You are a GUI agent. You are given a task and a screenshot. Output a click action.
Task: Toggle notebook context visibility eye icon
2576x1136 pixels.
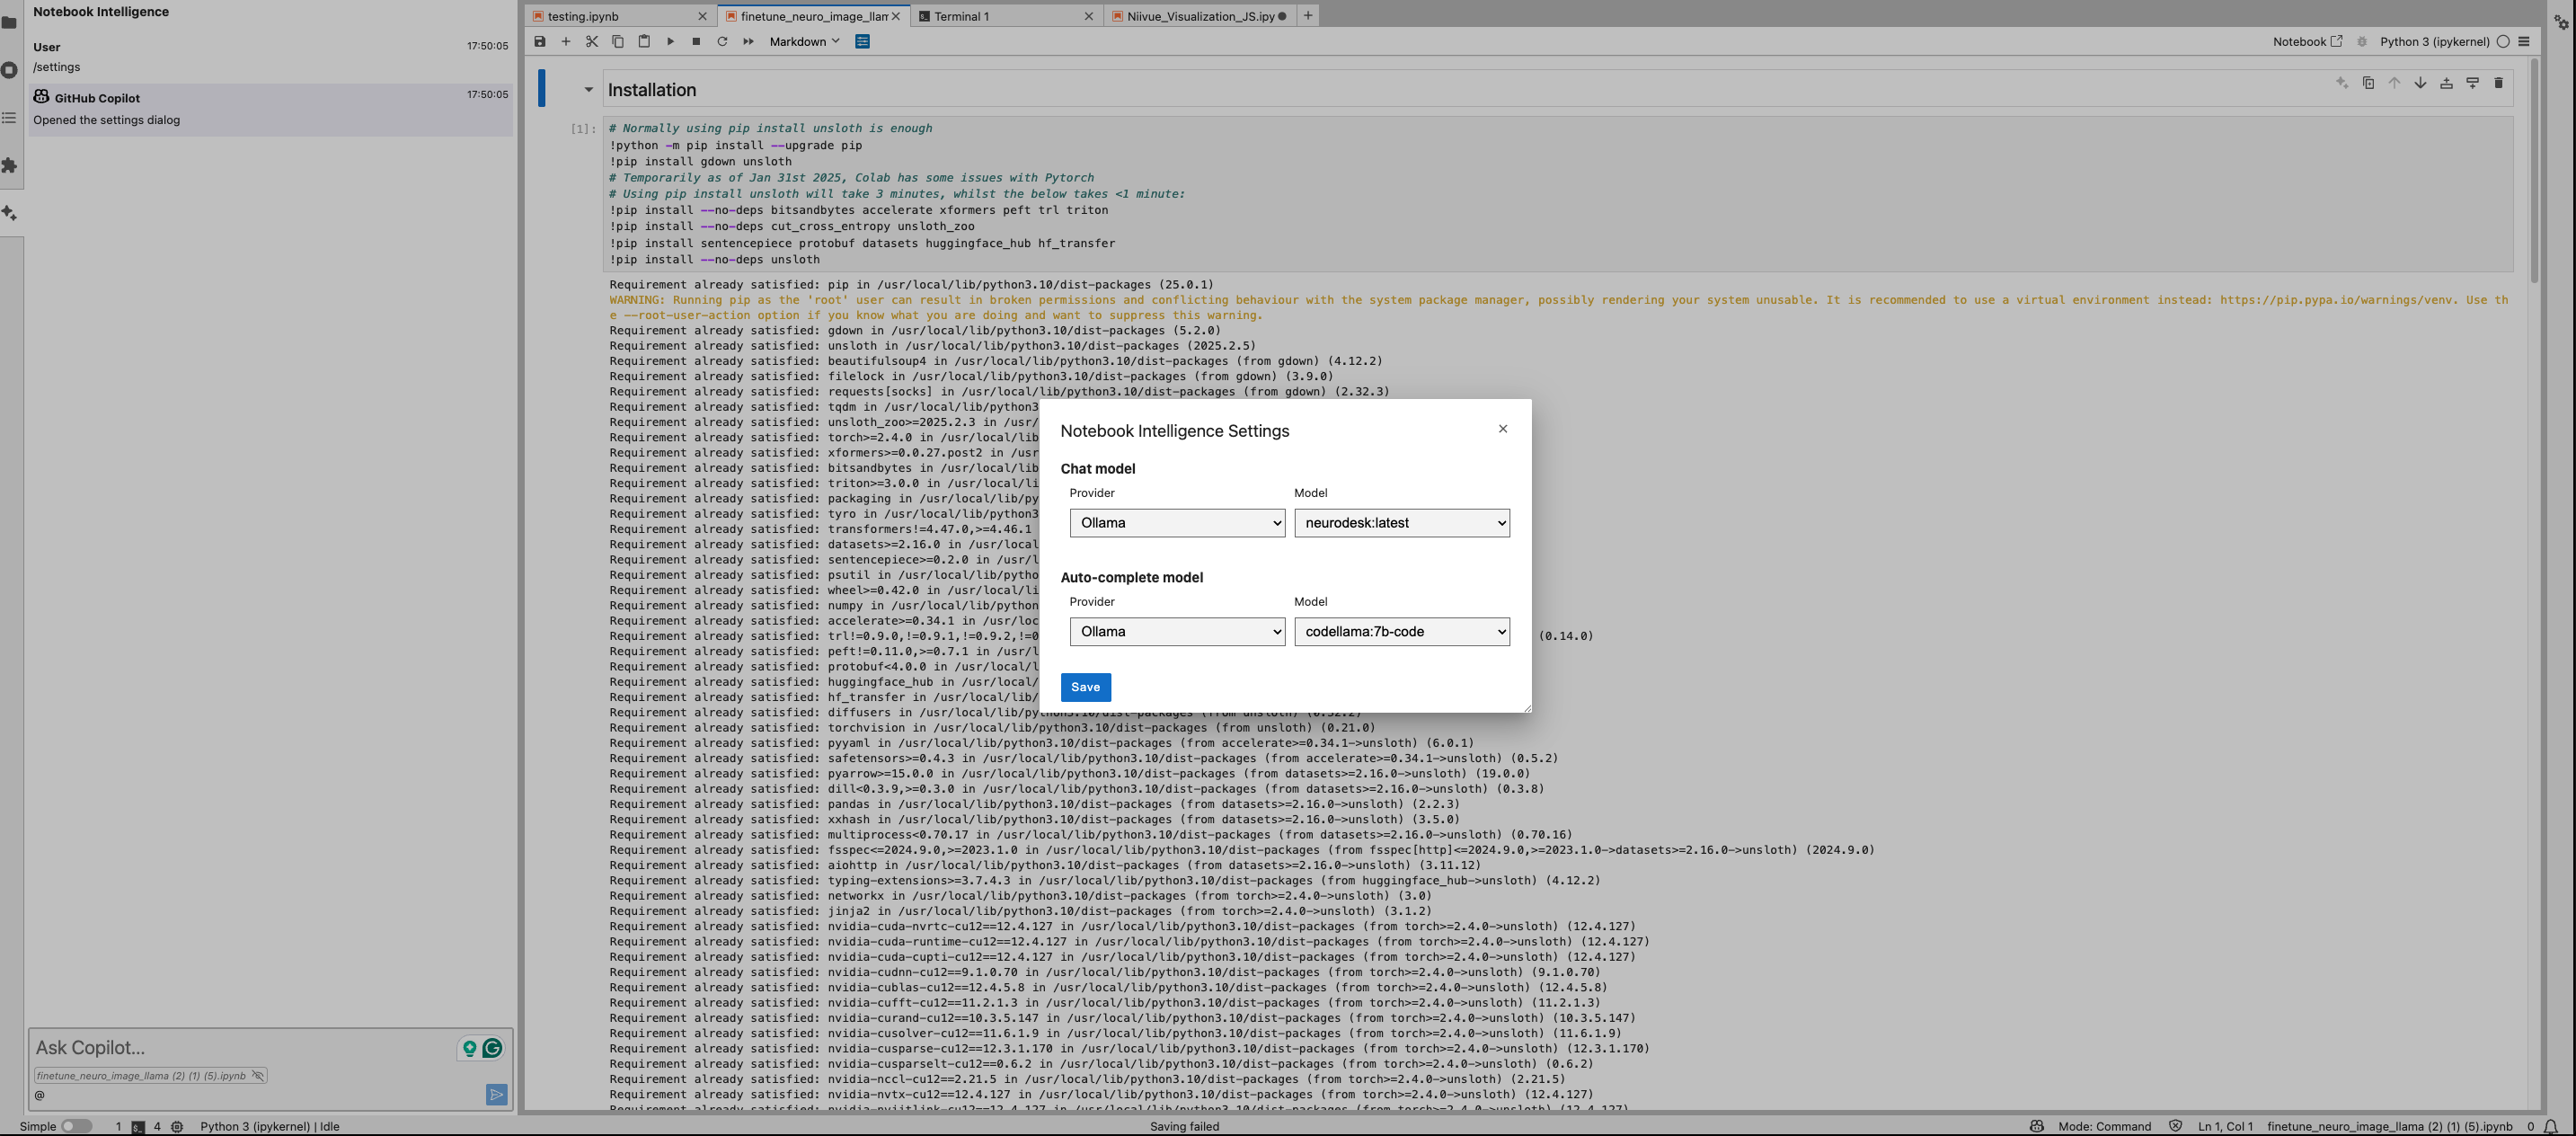258,1076
